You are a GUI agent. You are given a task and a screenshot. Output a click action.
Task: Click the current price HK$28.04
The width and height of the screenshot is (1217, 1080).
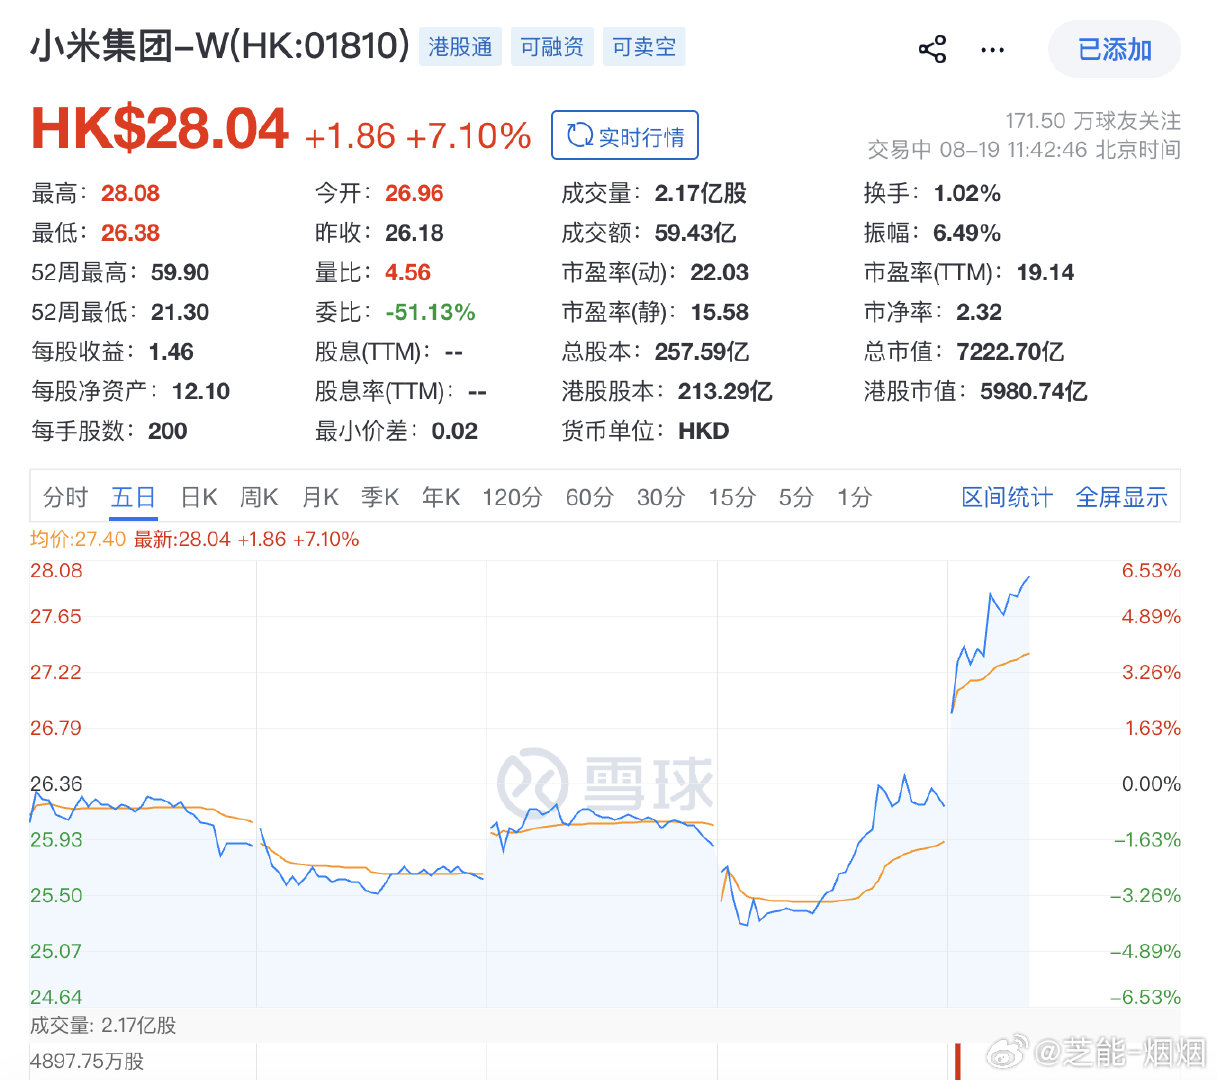pos(160,129)
